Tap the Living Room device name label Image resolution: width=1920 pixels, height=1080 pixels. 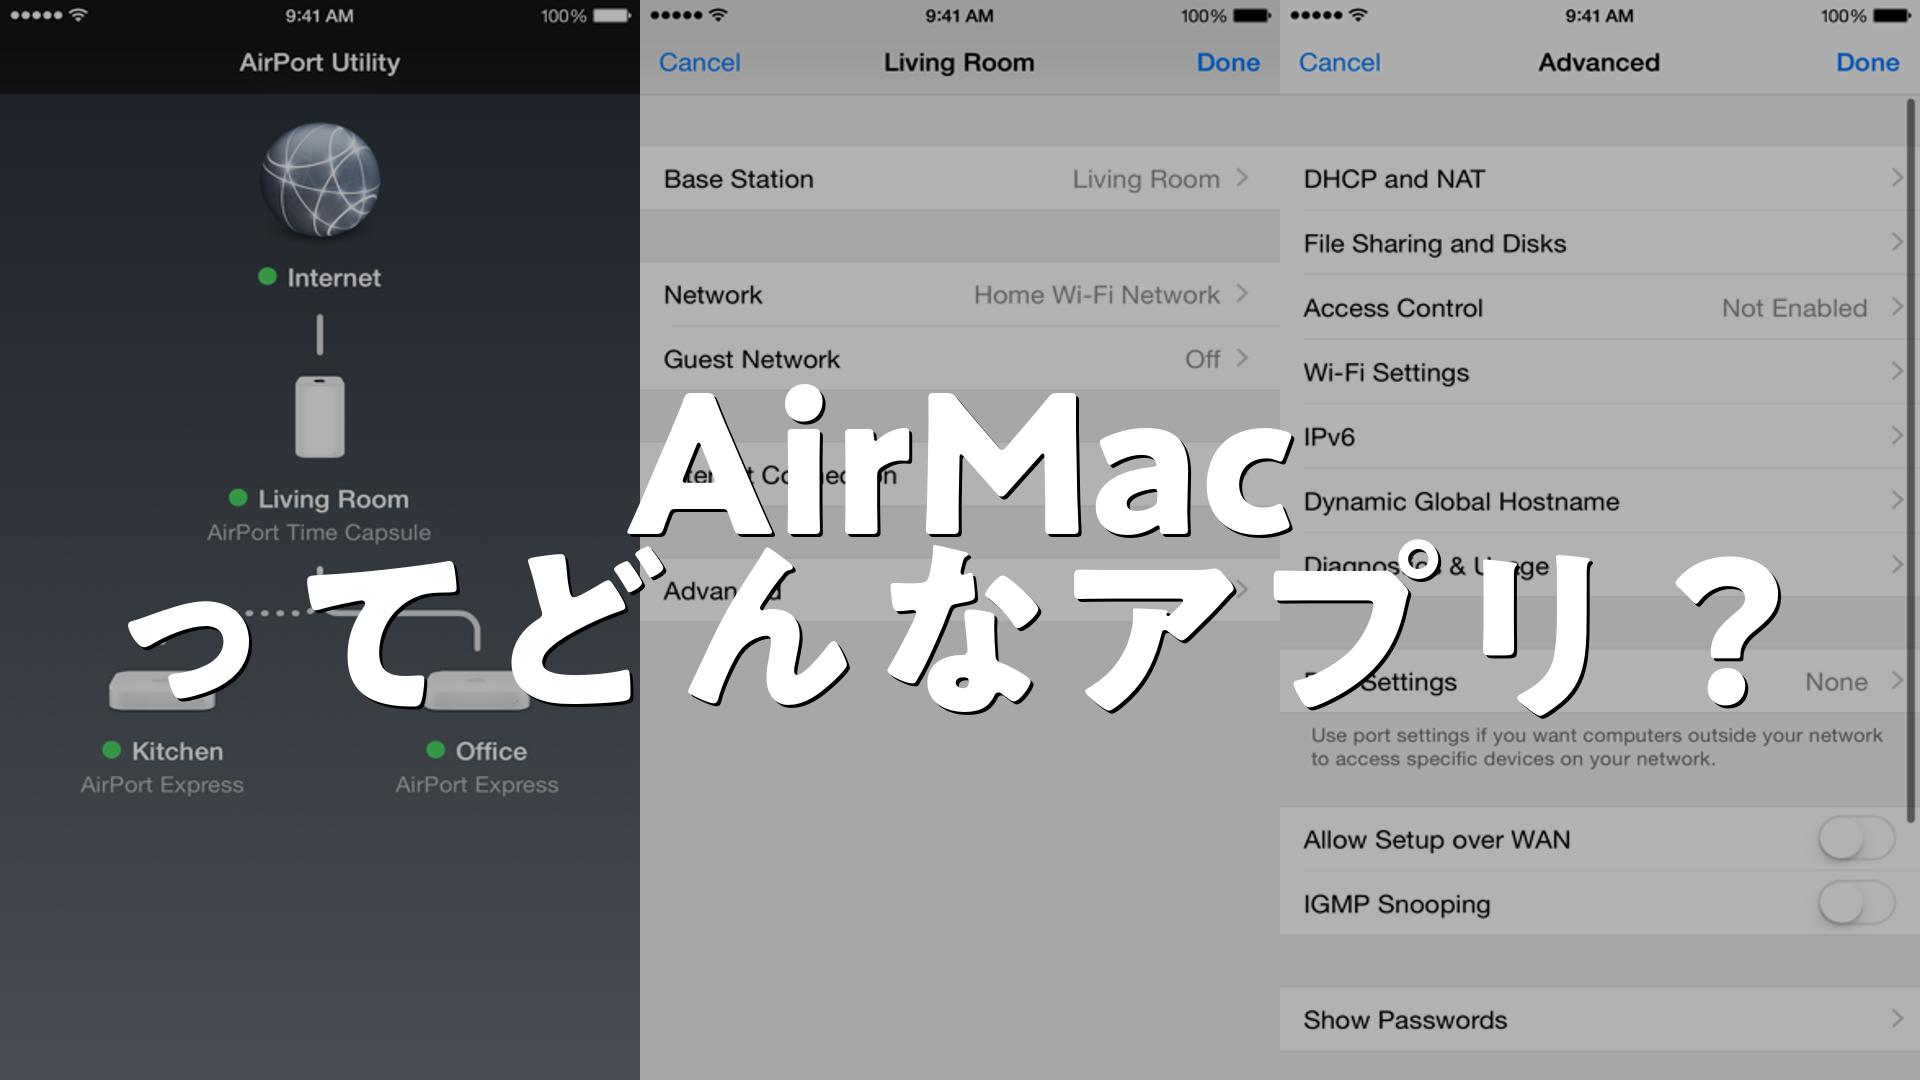coord(333,498)
